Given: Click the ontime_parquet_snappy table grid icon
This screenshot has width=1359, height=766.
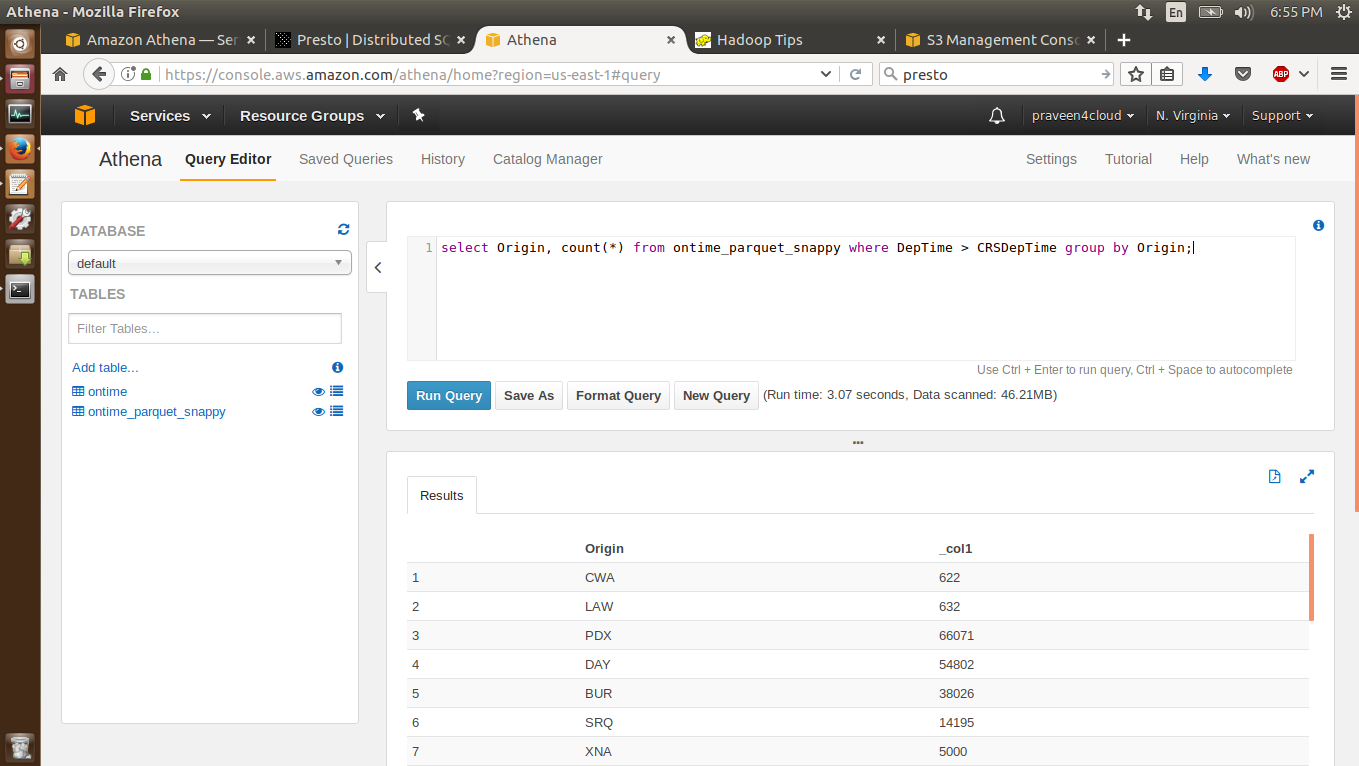Looking at the screenshot, I should (x=78, y=411).
